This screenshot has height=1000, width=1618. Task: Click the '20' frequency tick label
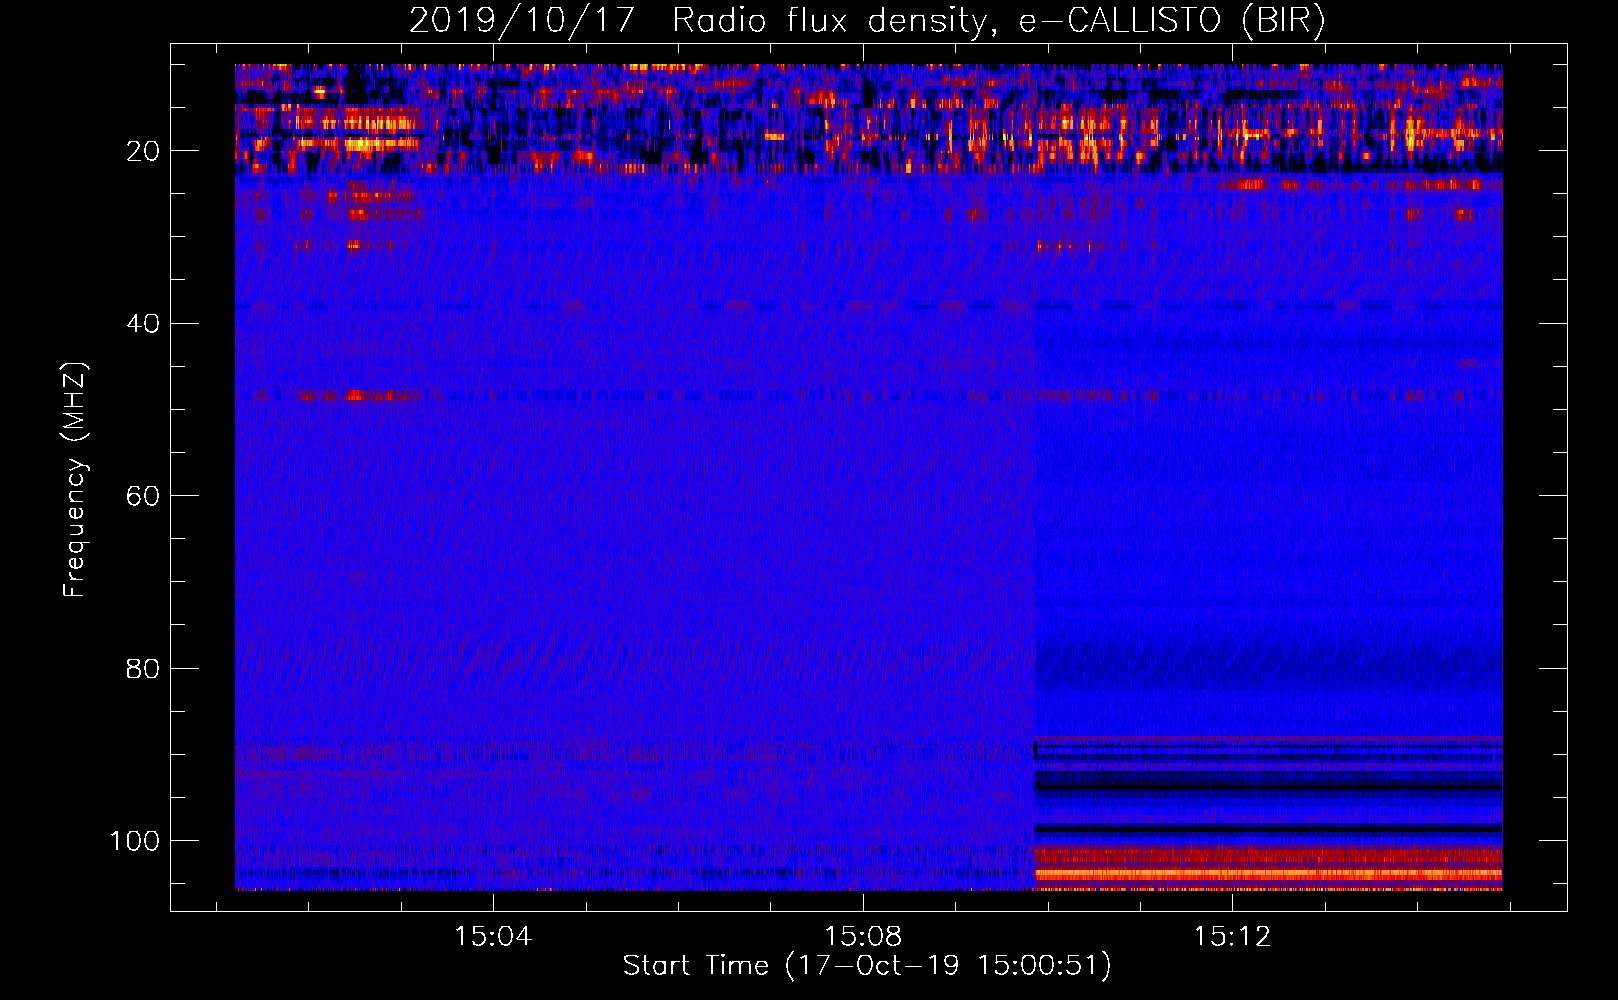(143, 151)
